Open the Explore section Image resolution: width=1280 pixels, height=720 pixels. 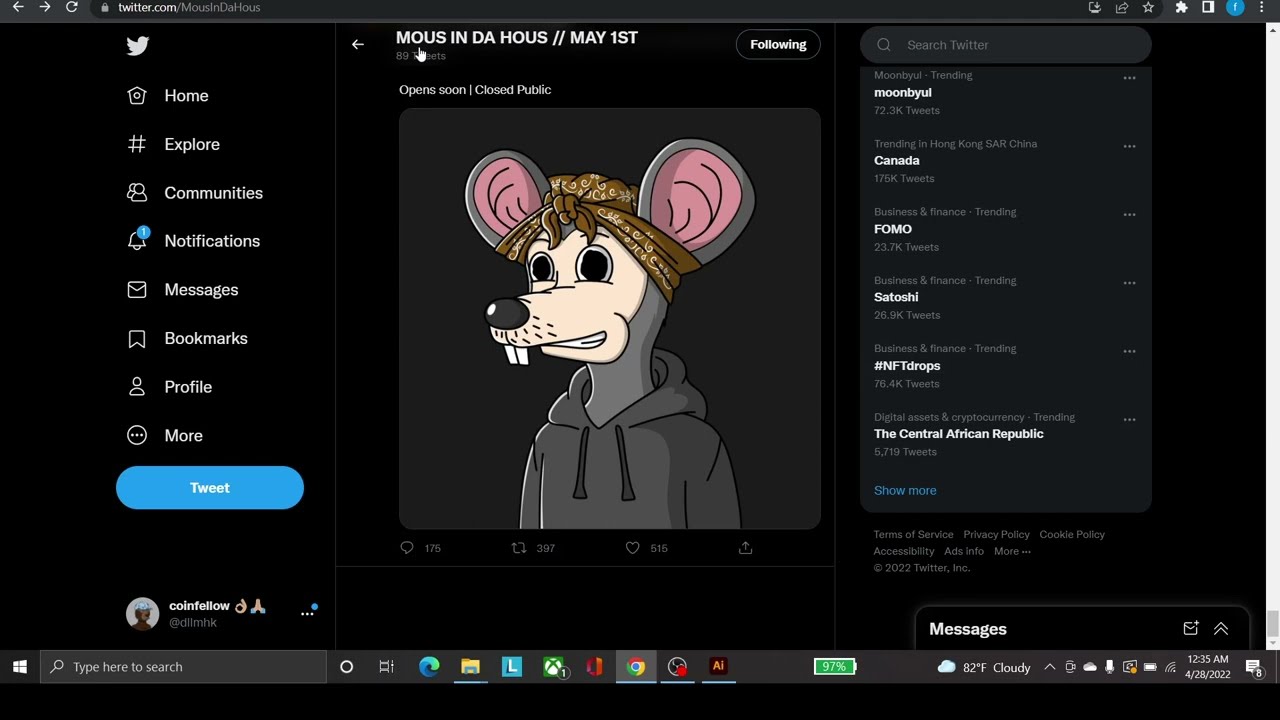pyautogui.click(x=173, y=144)
